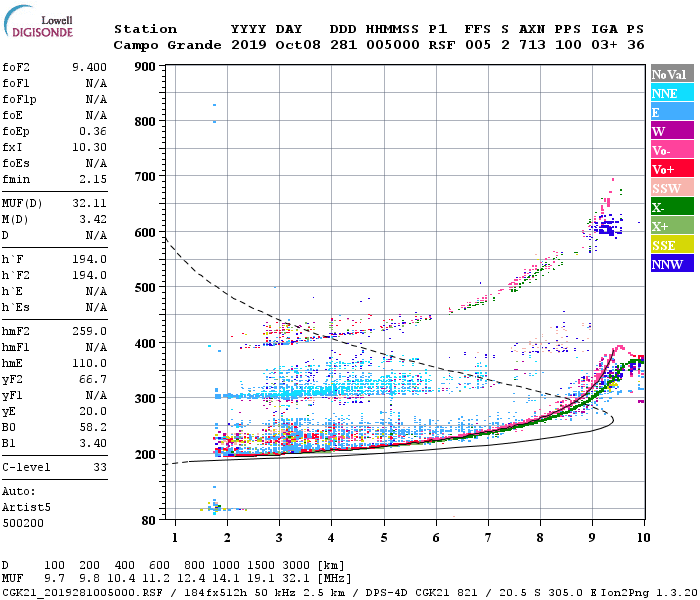Click the 1 MHz frequency axis label
This screenshot has height=600, width=700.
[x=175, y=538]
